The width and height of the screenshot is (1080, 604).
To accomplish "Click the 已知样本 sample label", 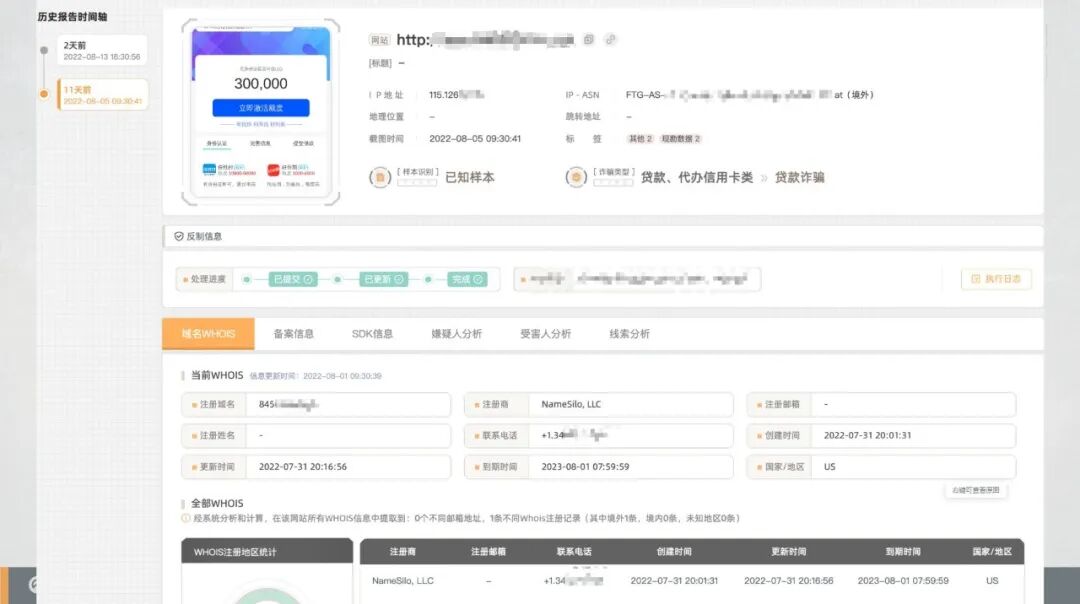I will (x=470, y=178).
